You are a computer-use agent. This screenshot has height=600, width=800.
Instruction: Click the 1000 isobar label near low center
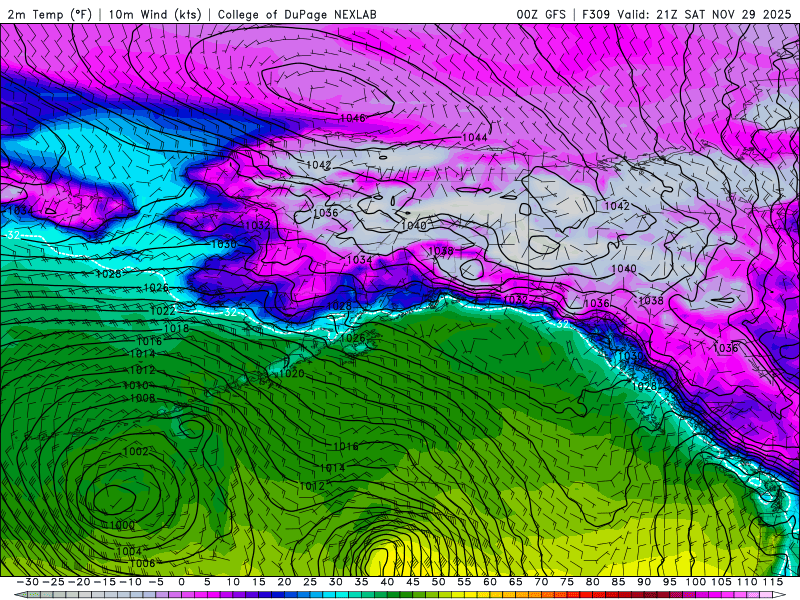point(122,525)
